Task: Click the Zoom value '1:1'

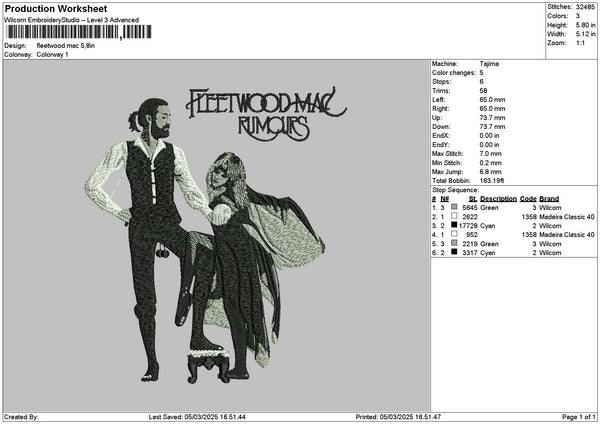Action: click(580, 43)
